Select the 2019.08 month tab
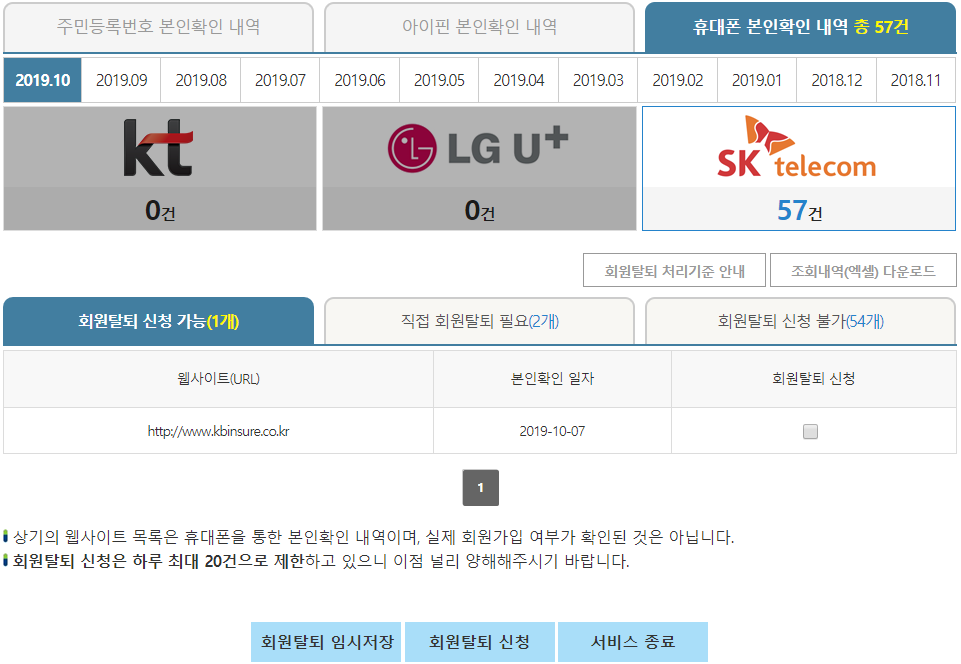The image size is (961, 664). [200, 80]
